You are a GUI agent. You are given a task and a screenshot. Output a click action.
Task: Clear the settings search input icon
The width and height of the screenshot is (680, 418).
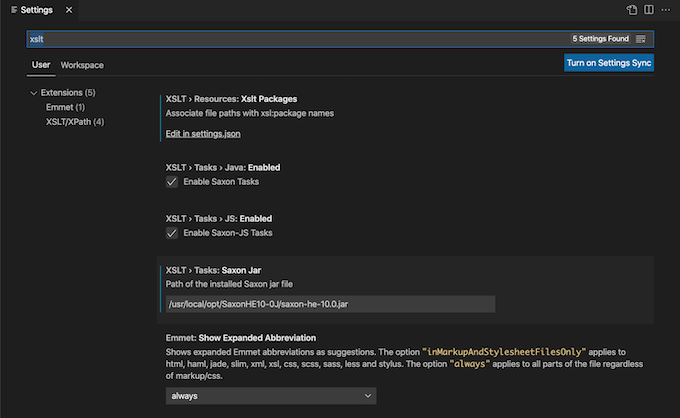click(x=641, y=39)
